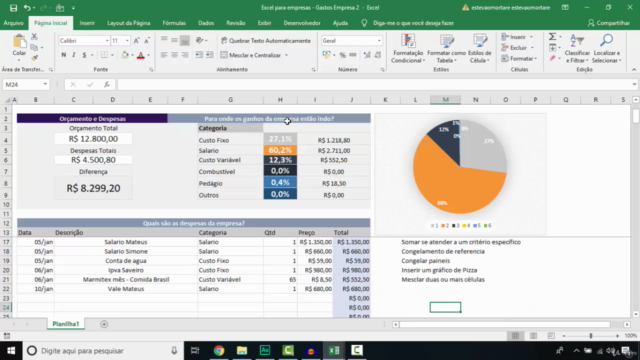The height and width of the screenshot is (360, 640).
Task: Open Formatação Condicional menu
Action: point(408,49)
